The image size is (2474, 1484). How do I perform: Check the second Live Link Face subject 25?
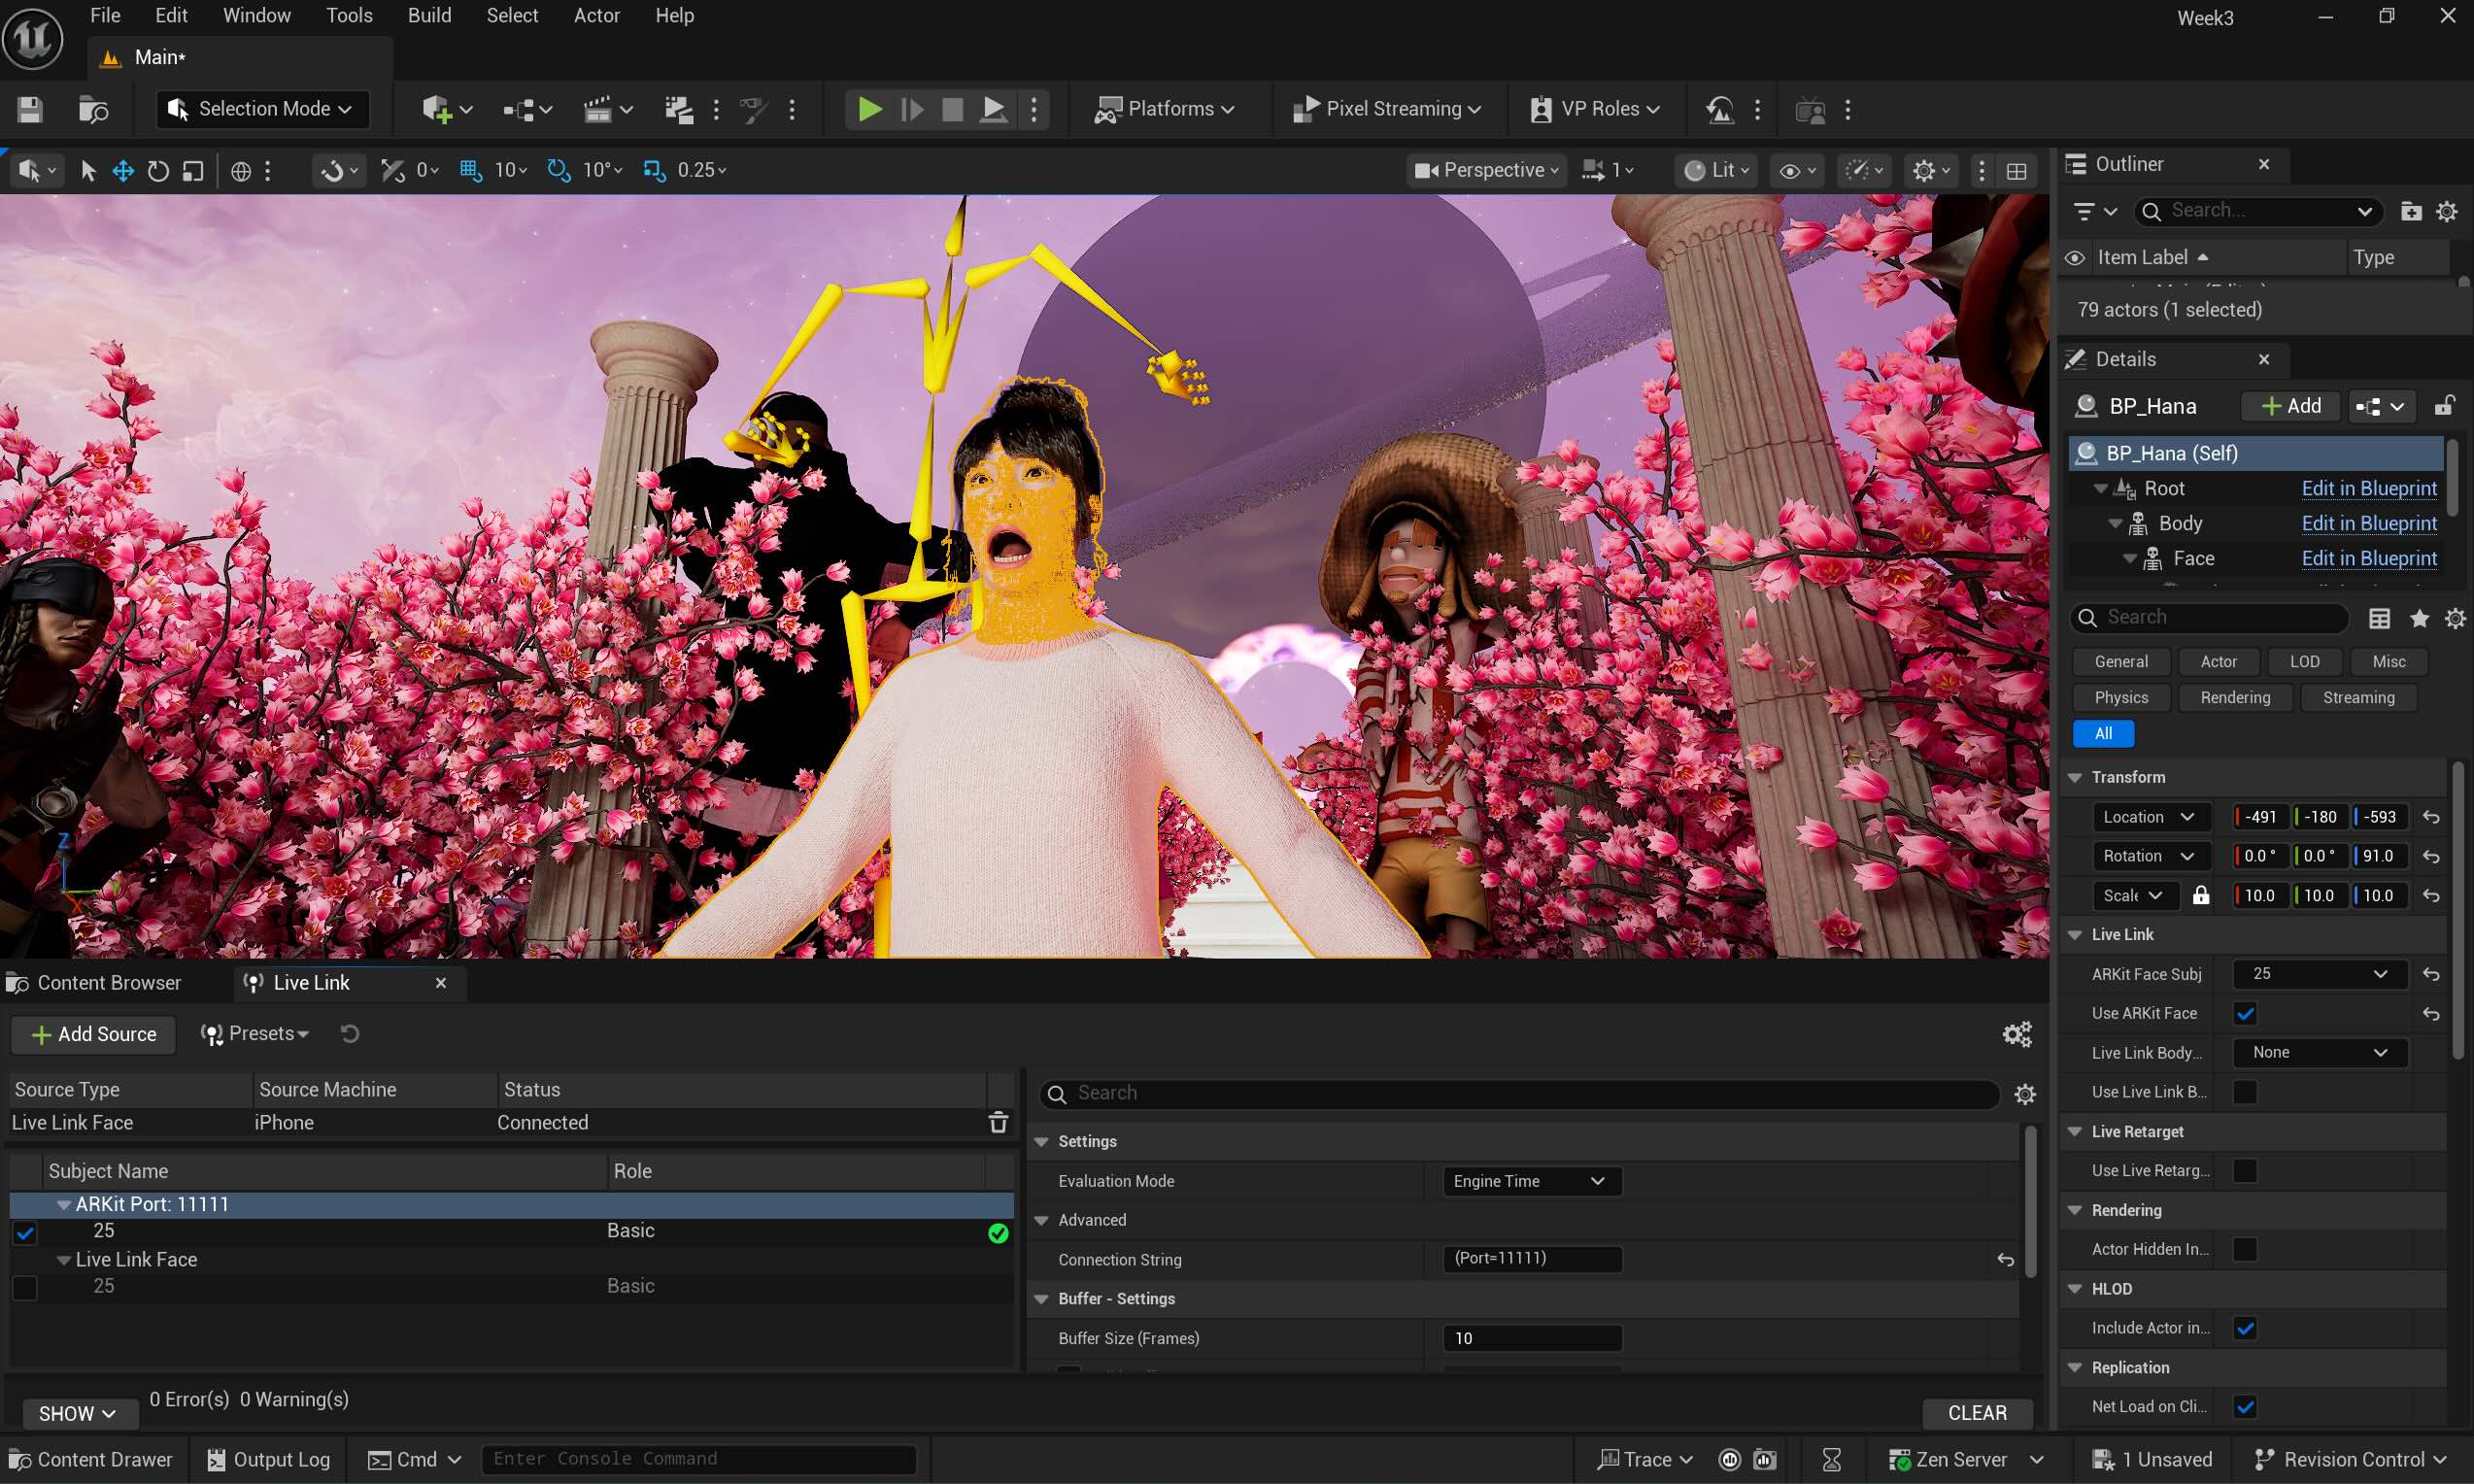pos(25,1287)
